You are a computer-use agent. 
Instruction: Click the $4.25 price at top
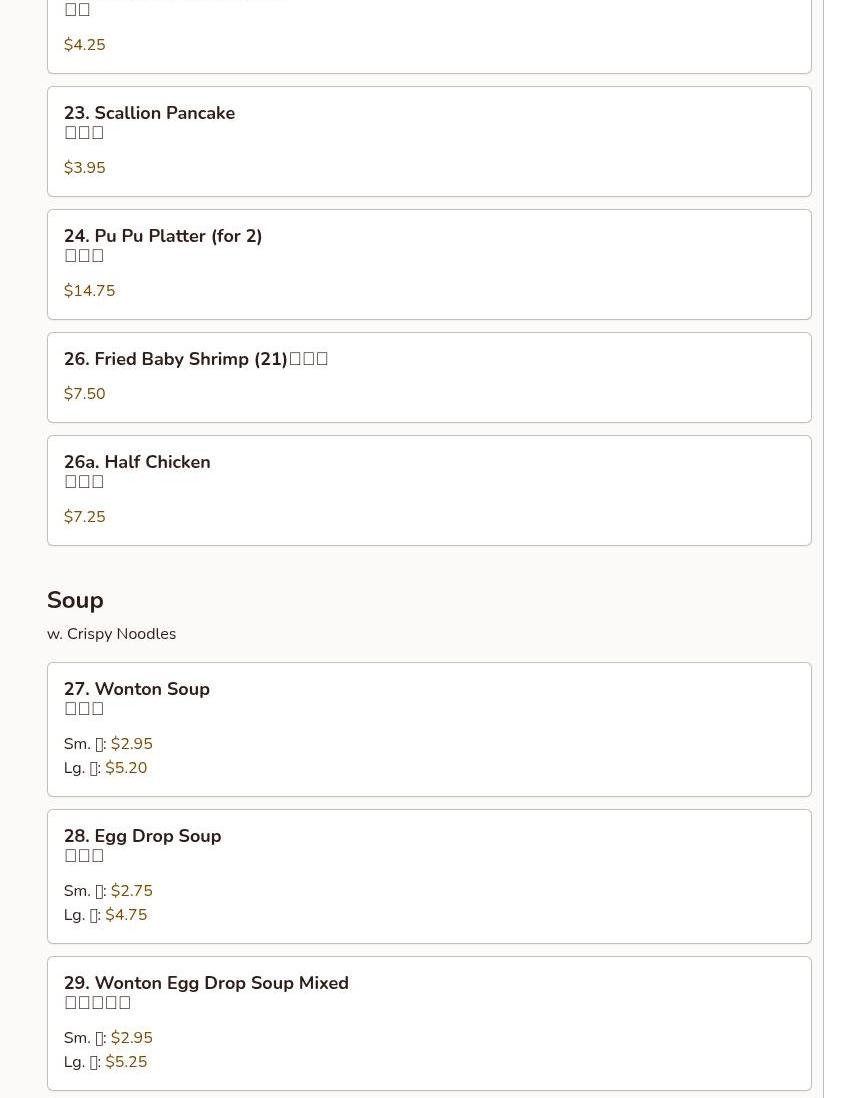pyautogui.click(x=85, y=45)
